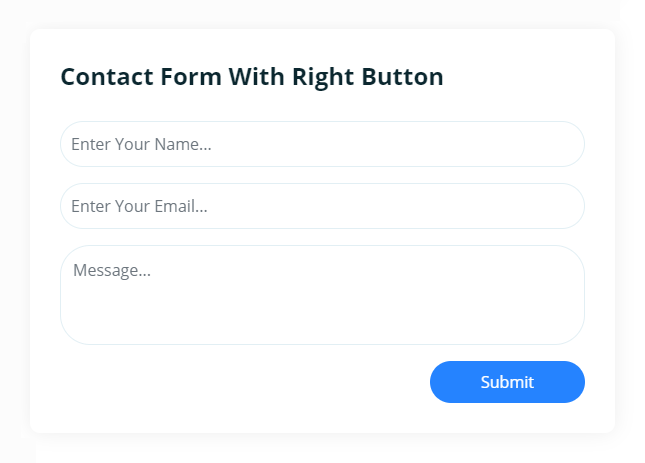
Task: Select the Enter Your Email field
Action: click(x=322, y=206)
